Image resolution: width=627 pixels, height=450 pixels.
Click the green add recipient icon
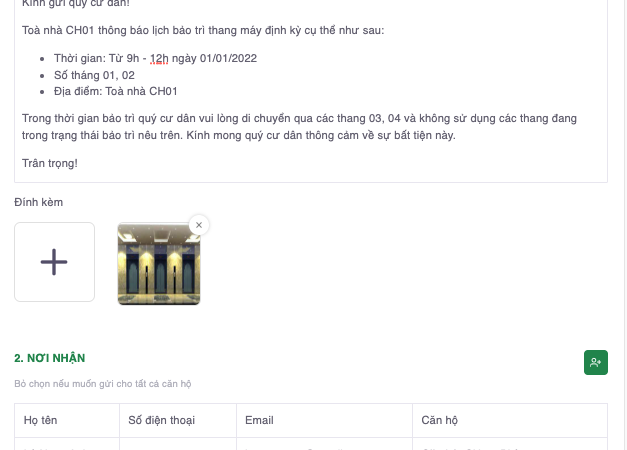(x=596, y=362)
